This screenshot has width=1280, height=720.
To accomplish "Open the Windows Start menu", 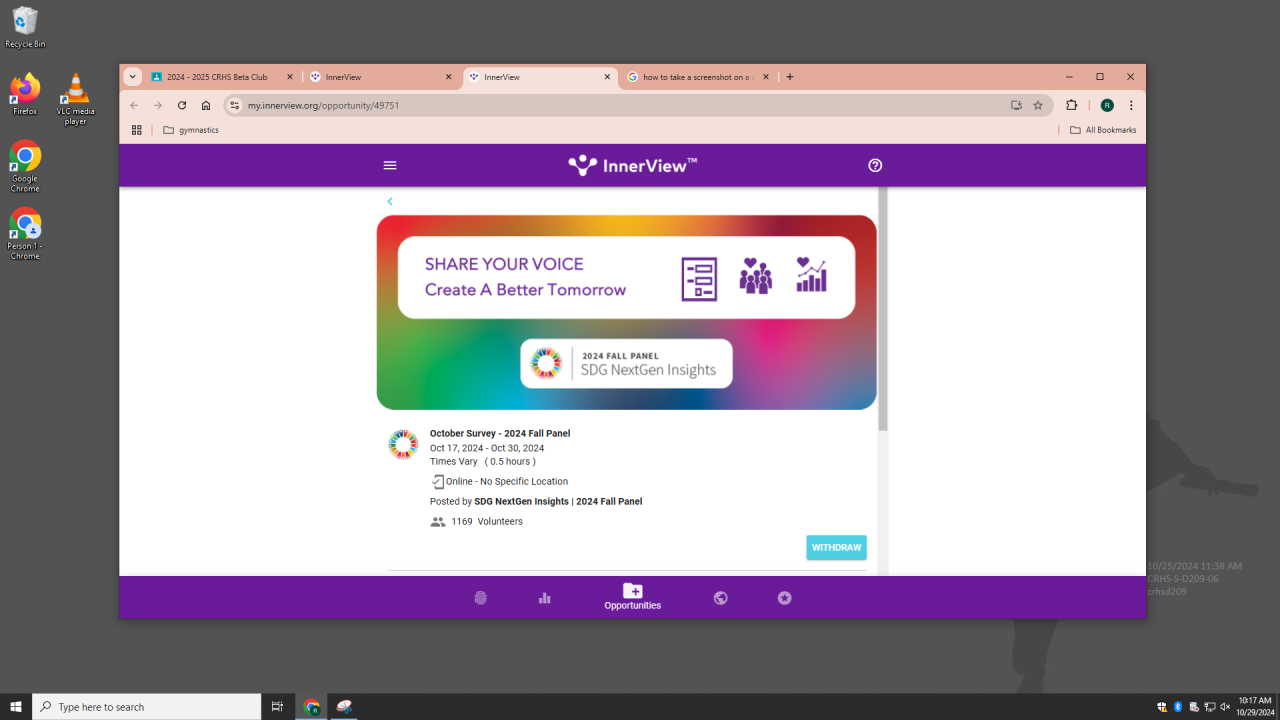I will tap(16, 707).
